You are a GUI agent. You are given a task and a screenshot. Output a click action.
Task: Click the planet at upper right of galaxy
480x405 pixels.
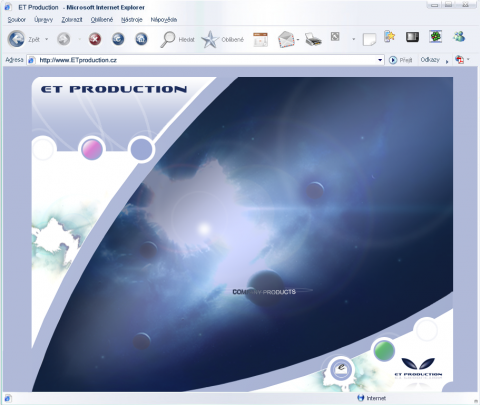315,190
